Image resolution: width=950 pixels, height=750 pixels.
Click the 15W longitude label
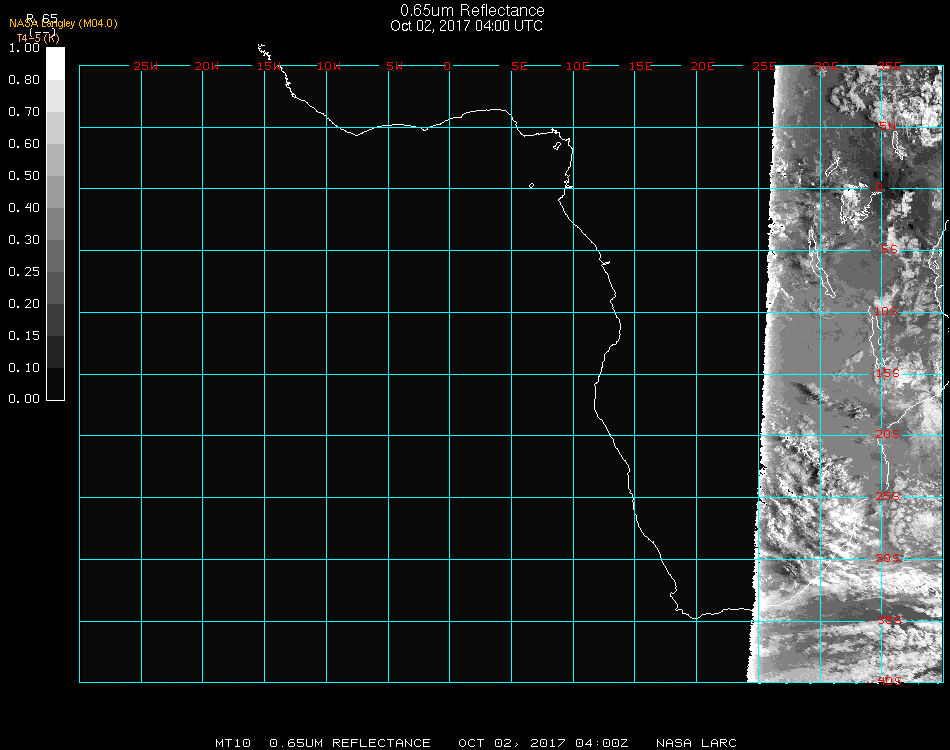pyautogui.click(x=268, y=66)
